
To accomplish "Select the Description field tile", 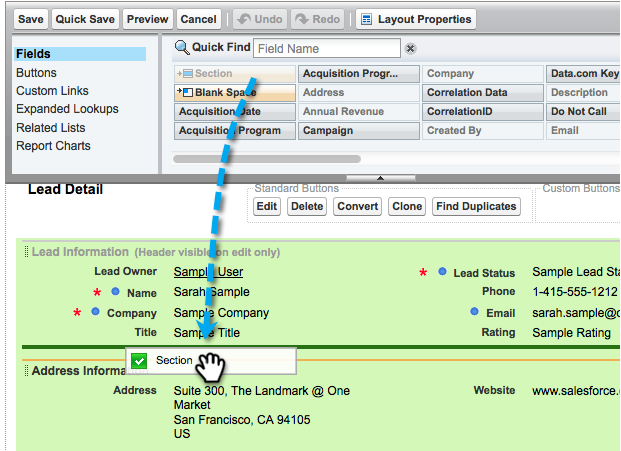I will (583, 93).
